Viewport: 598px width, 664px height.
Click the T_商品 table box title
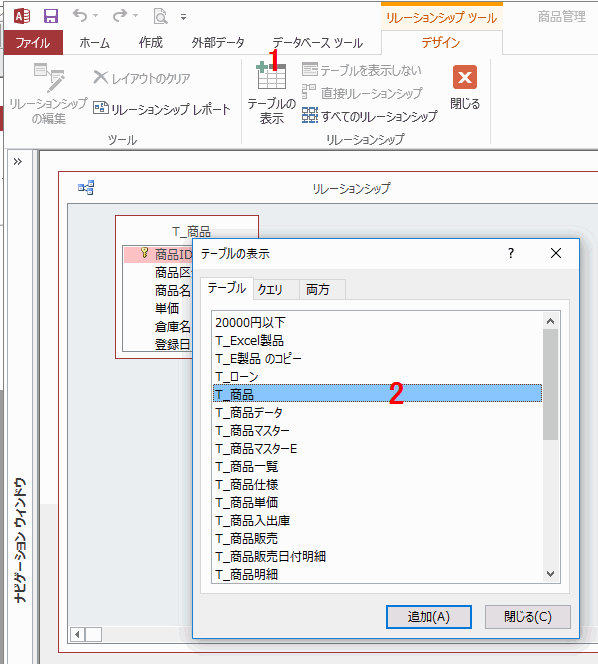point(191,231)
